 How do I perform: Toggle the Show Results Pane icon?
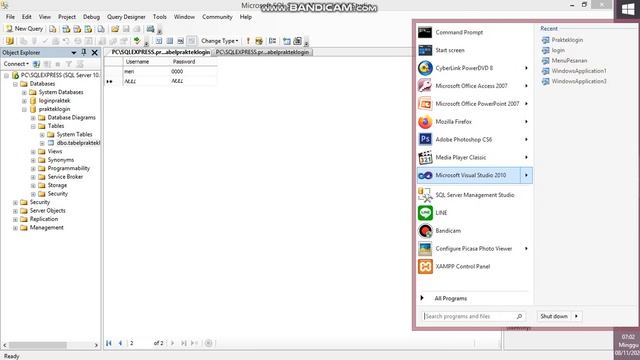(x=191, y=41)
